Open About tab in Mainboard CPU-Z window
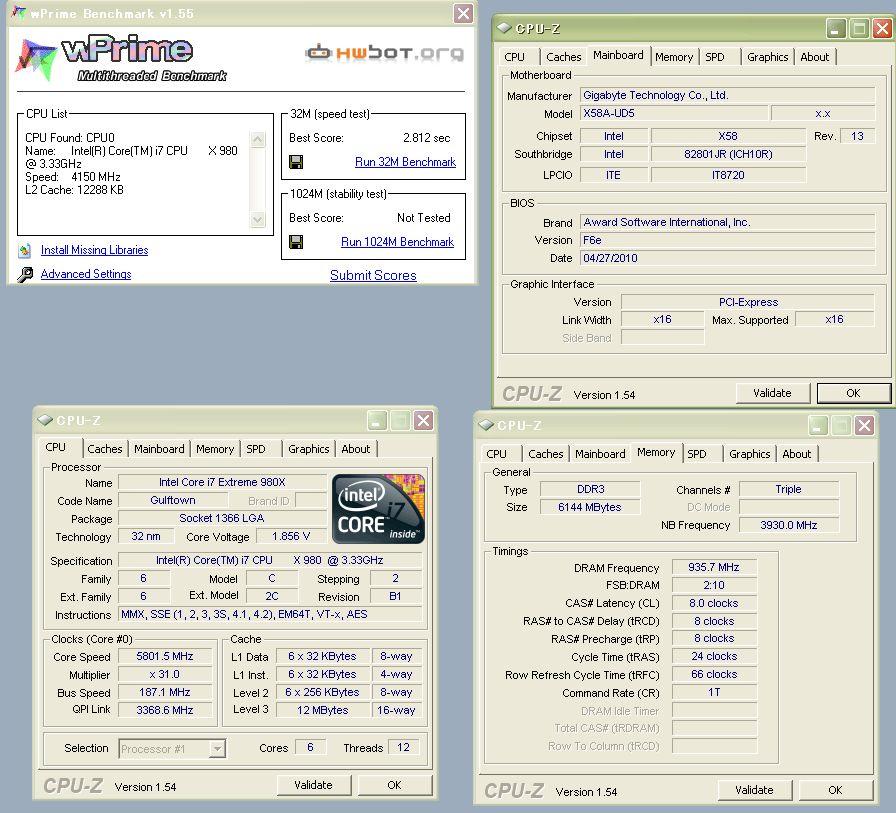 point(815,57)
